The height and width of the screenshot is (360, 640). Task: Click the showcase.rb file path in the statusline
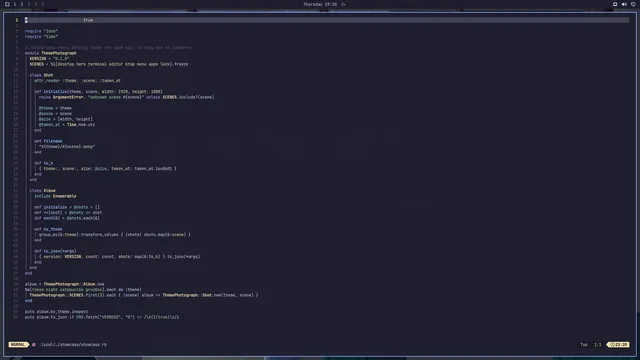coord(73,344)
